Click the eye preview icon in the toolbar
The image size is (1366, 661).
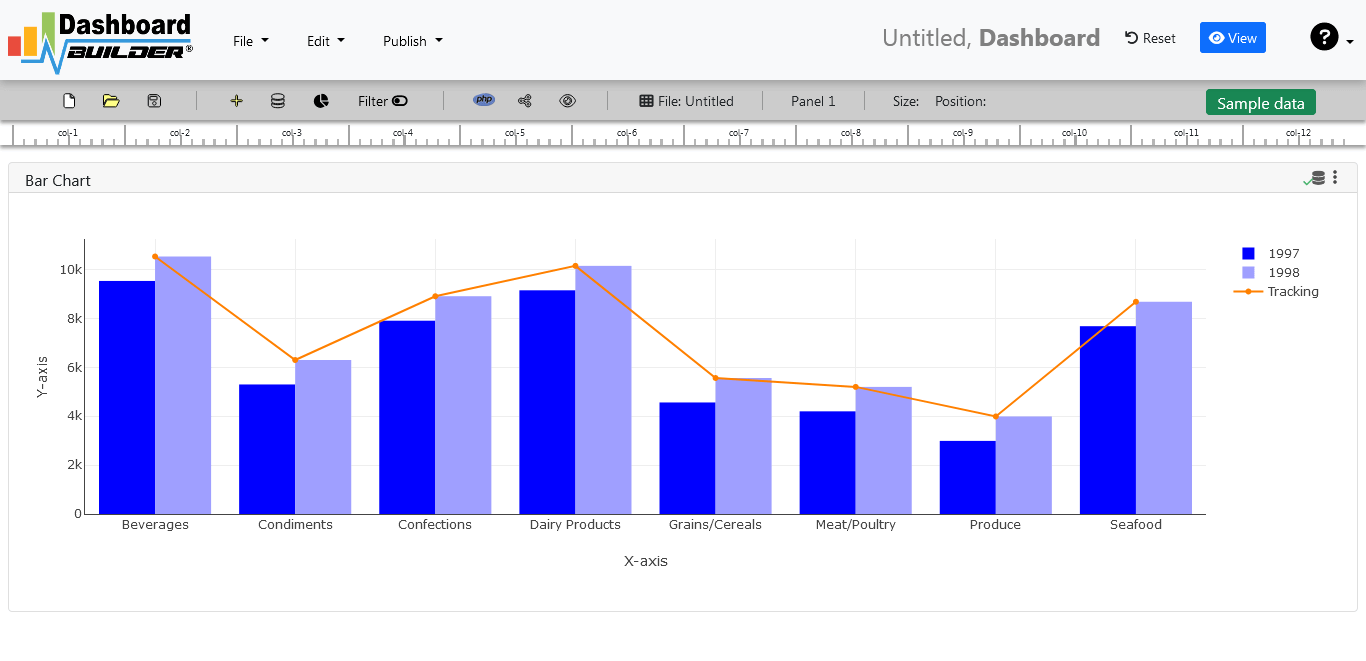568,100
